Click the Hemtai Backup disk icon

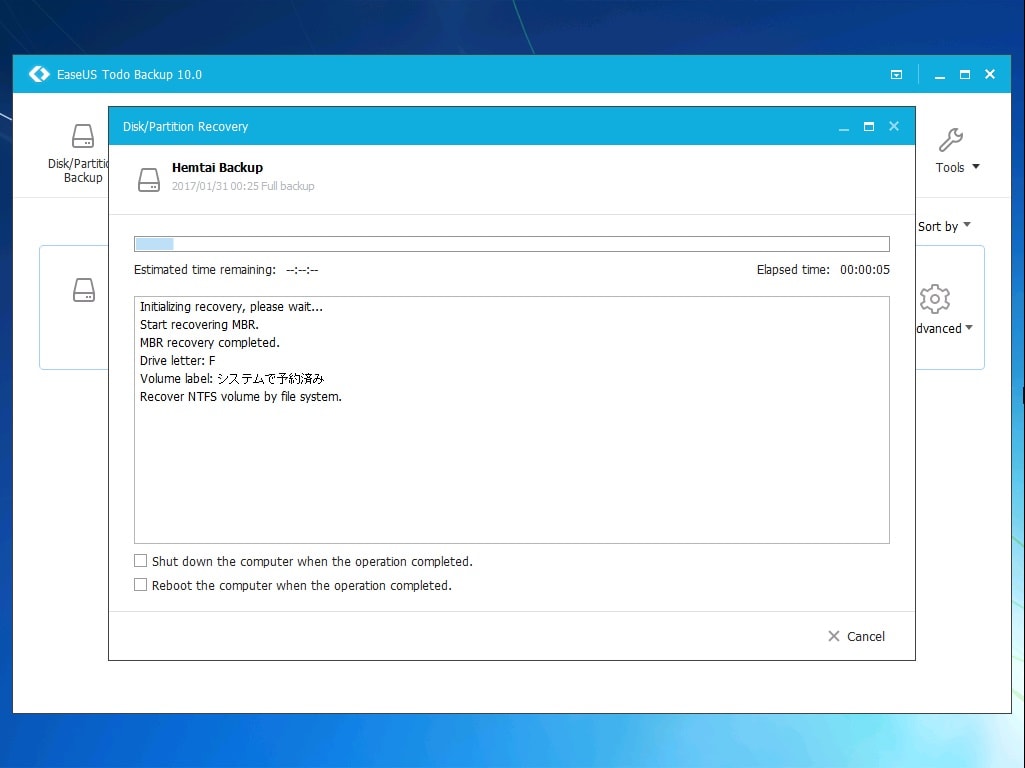(x=149, y=179)
